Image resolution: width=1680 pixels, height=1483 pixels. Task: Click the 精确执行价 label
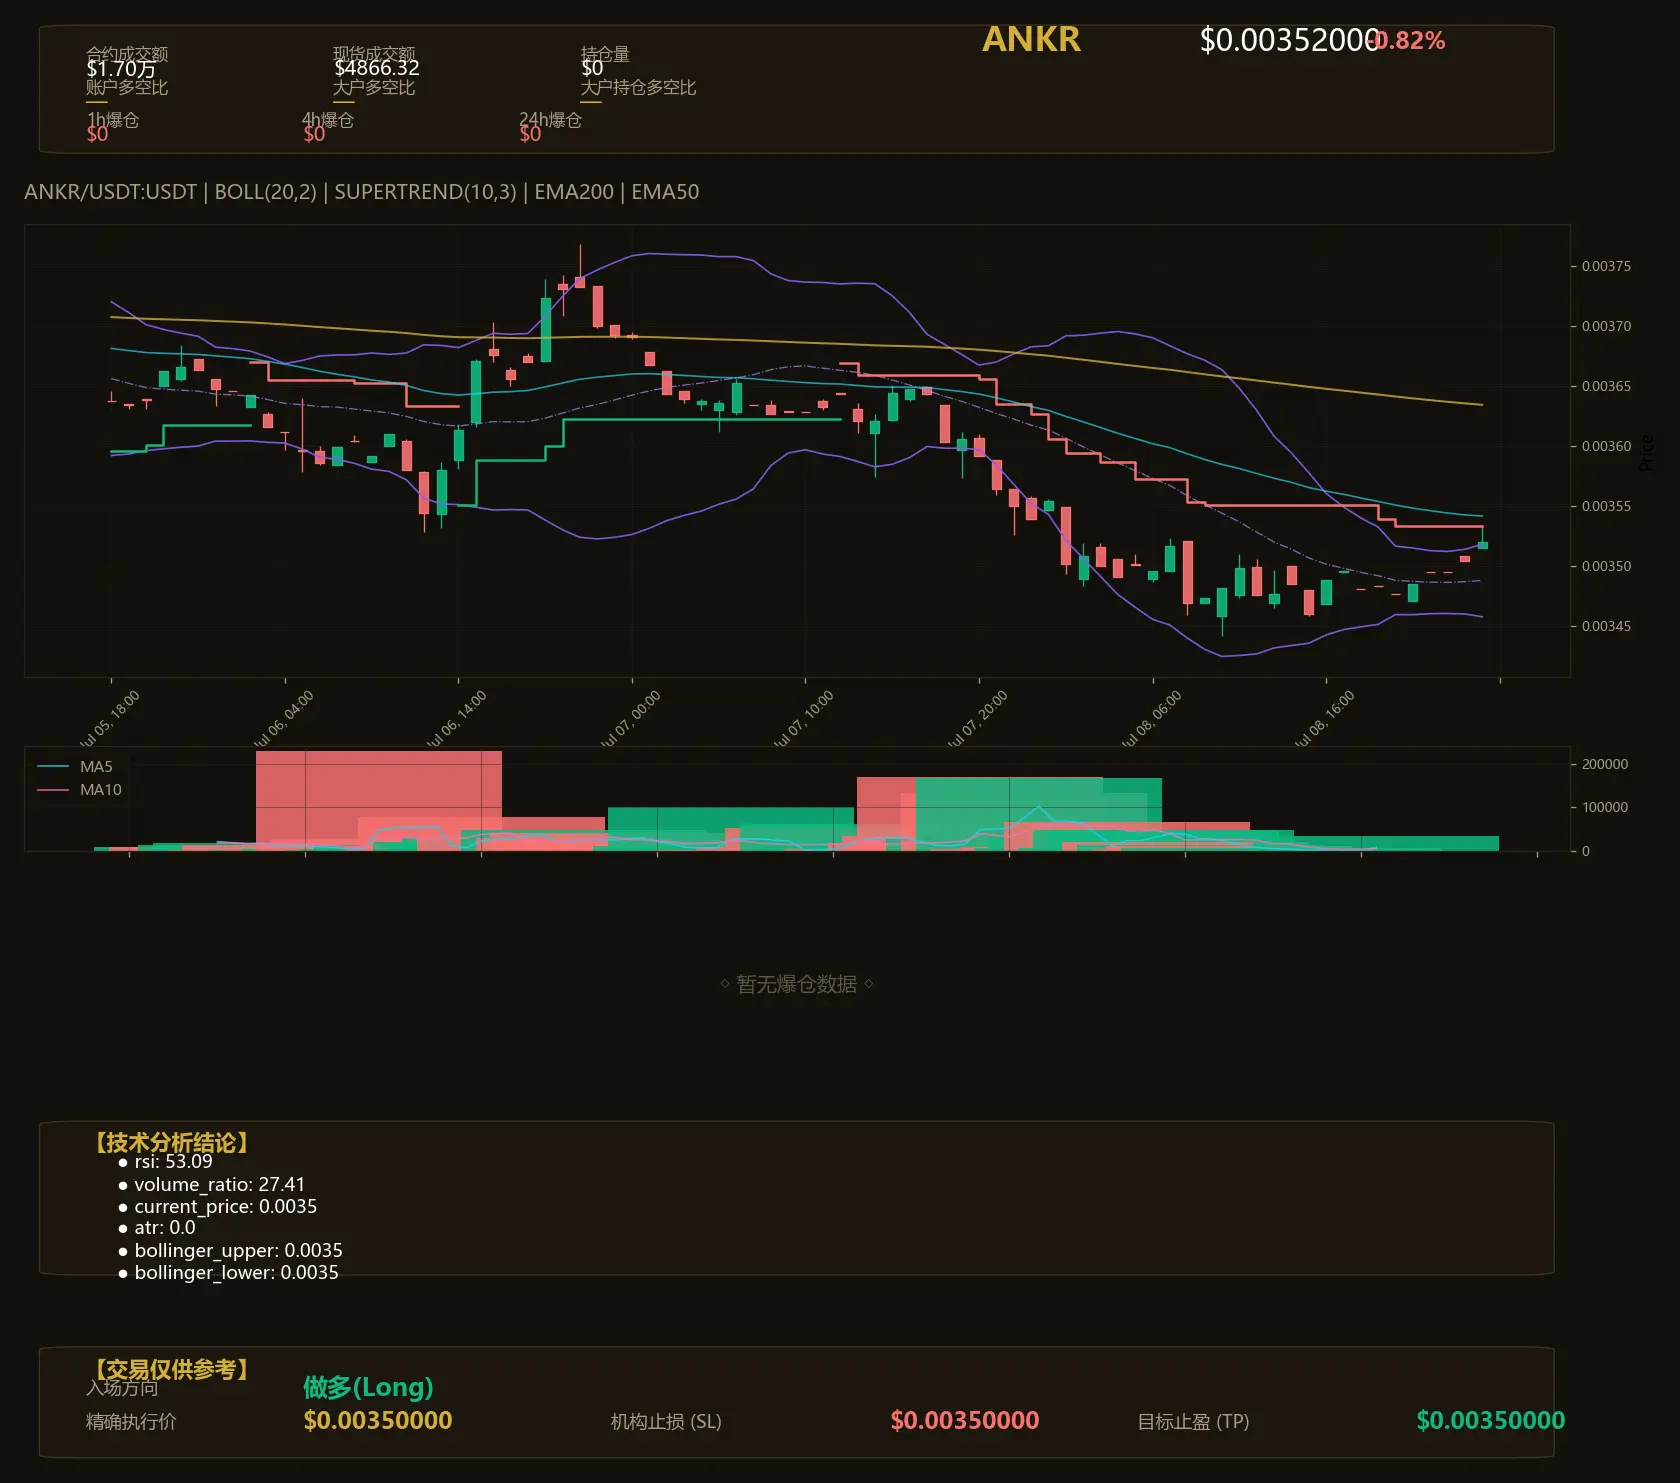[131, 1422]
